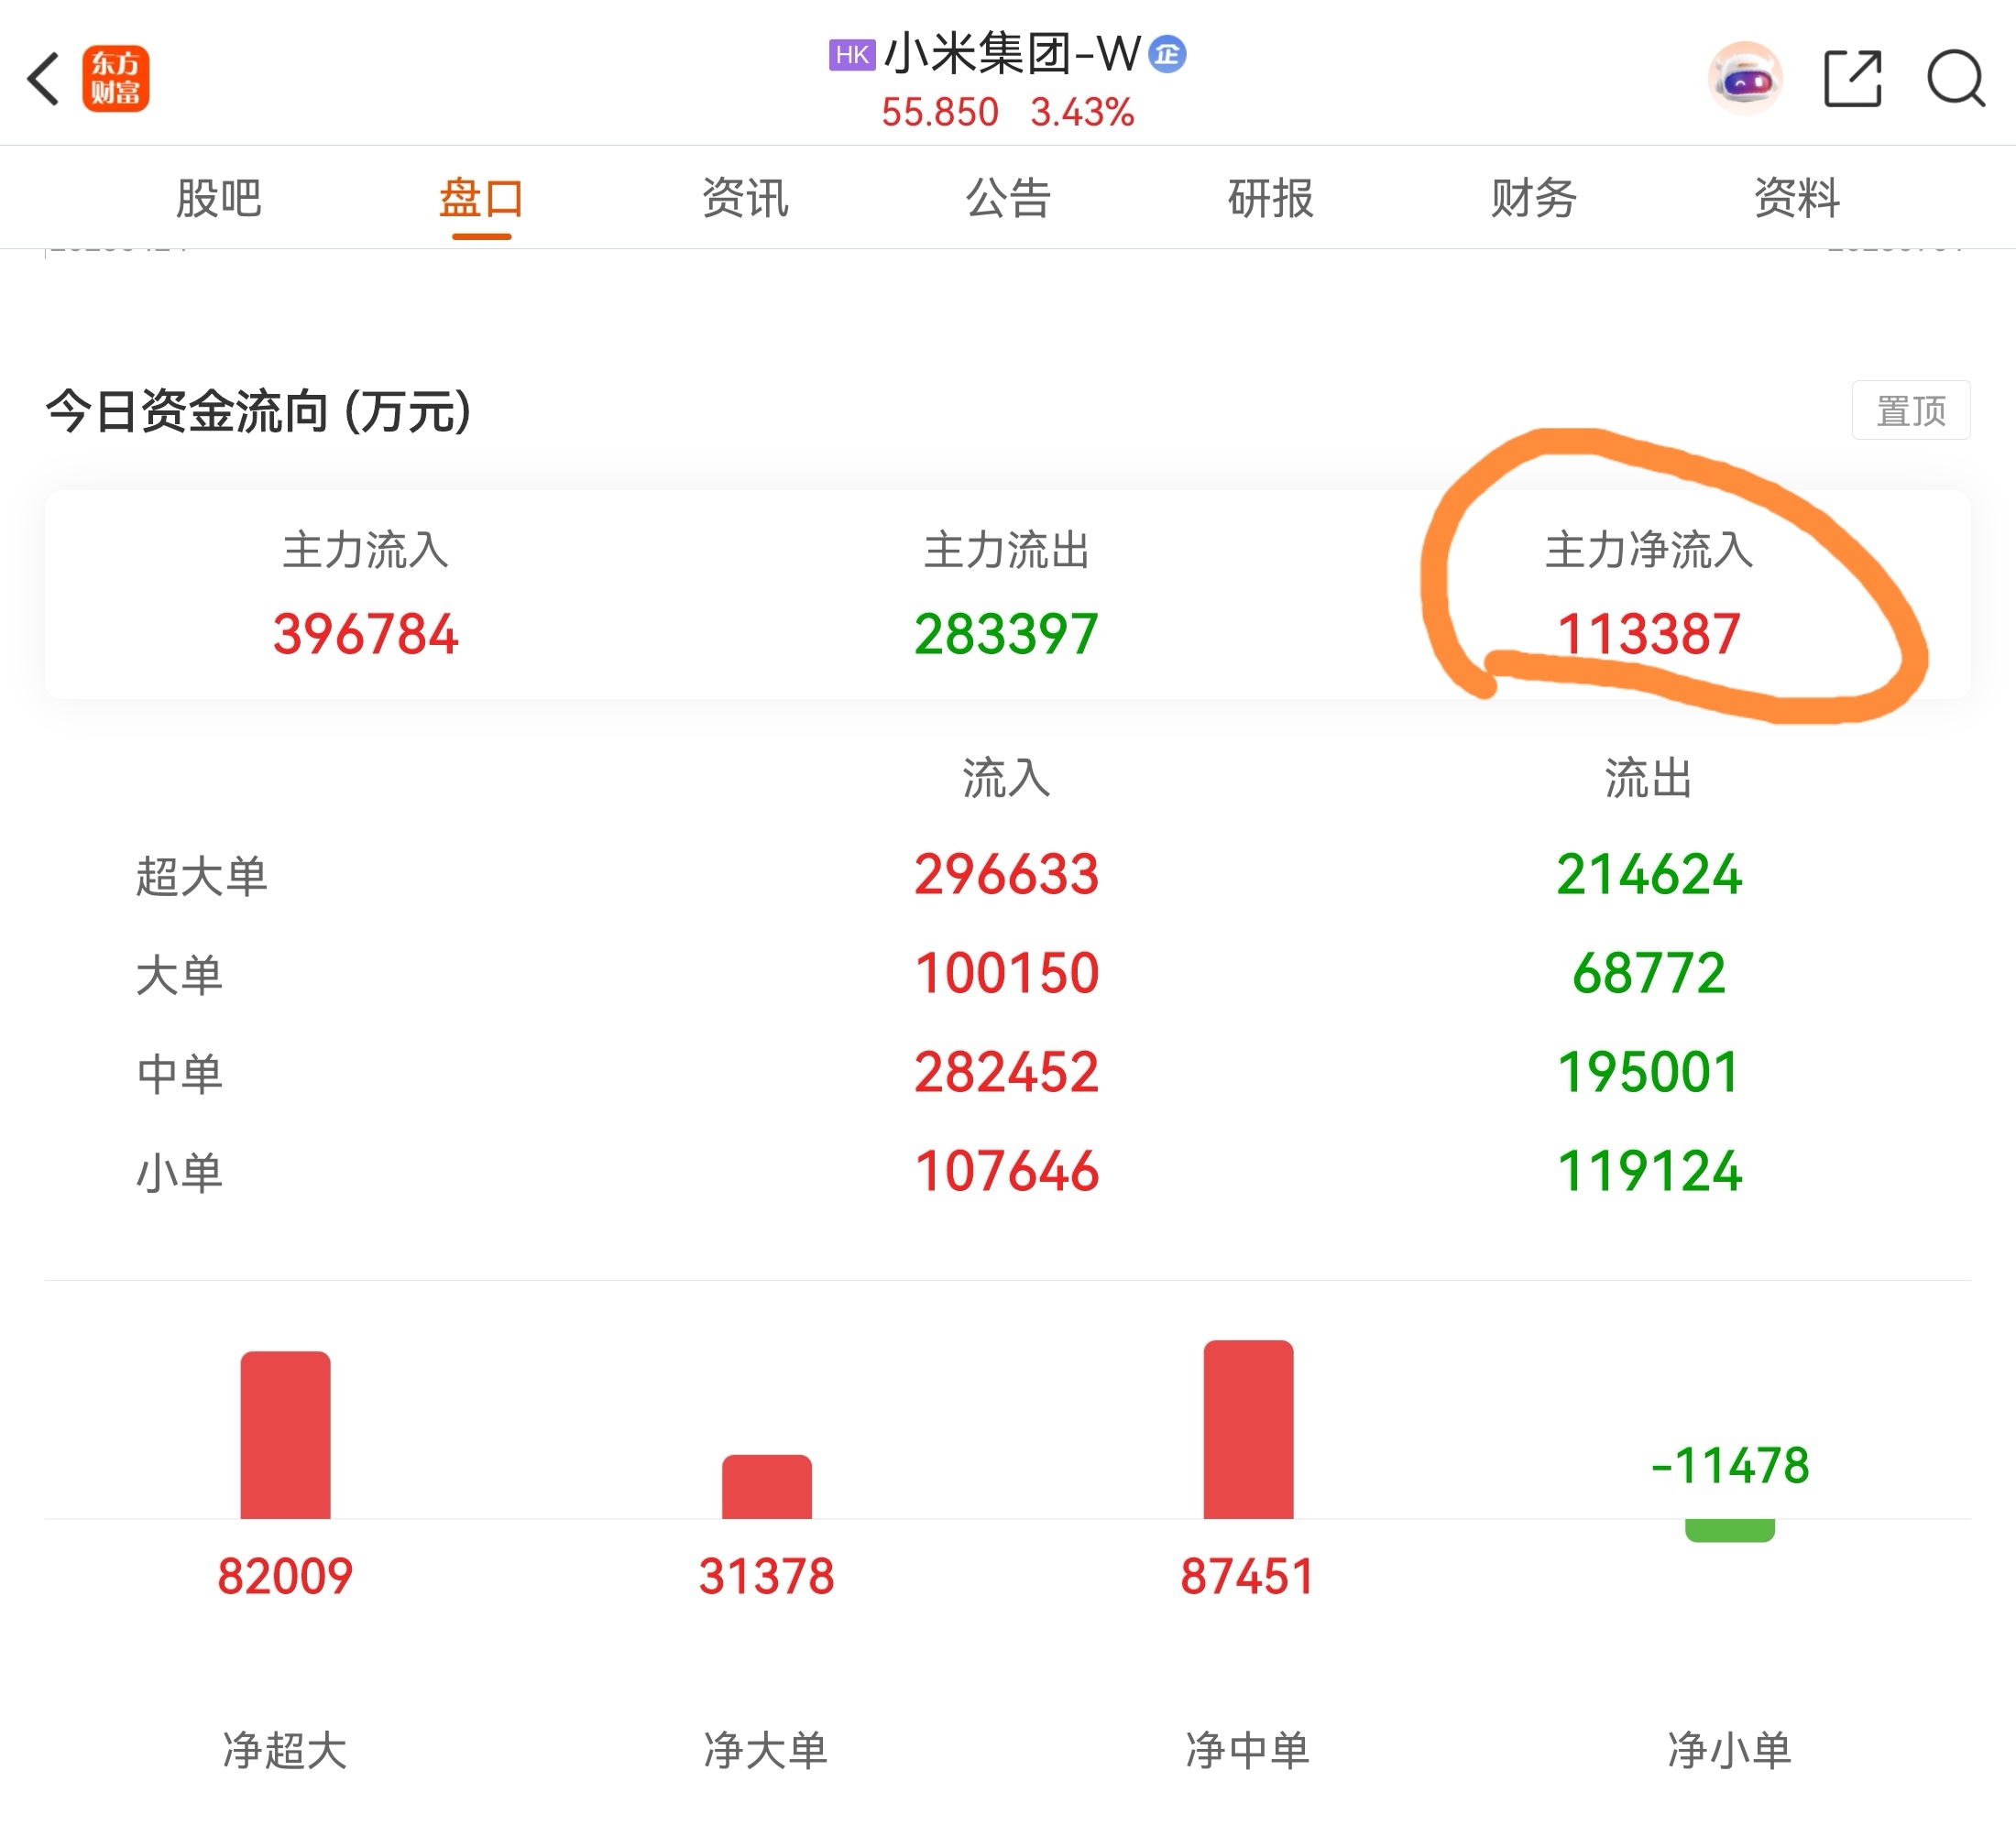The height and width of the screenshot is (1847, 2016).
Task: Tap the red 净大单 chart bar
Action: (767, 1487)
